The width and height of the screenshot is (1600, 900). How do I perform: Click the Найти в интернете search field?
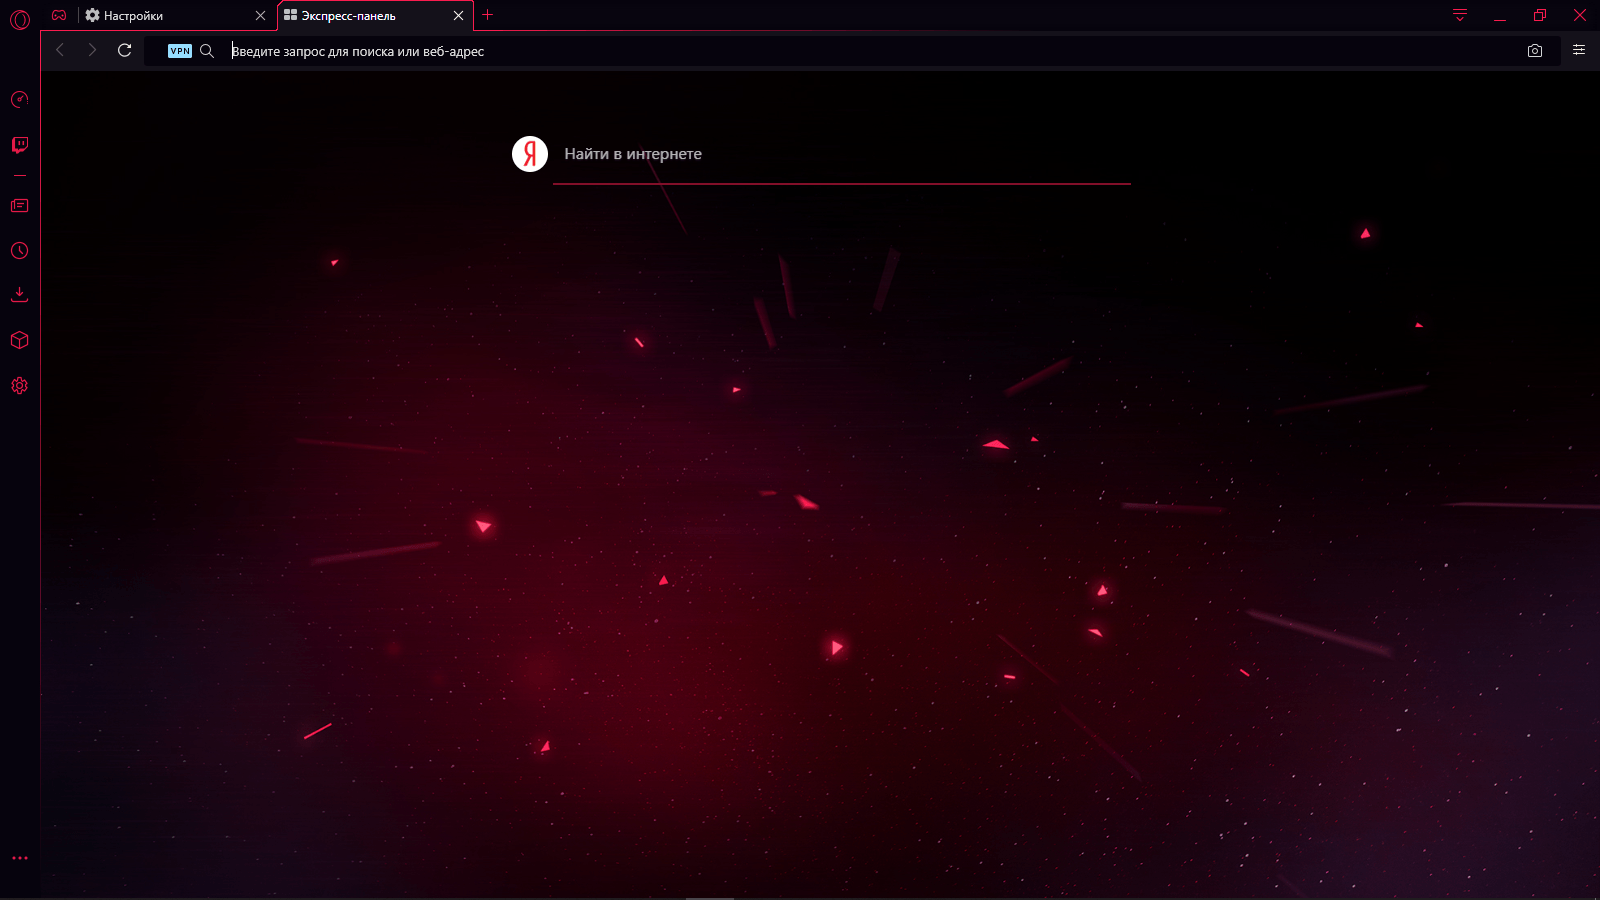(842, 155)
